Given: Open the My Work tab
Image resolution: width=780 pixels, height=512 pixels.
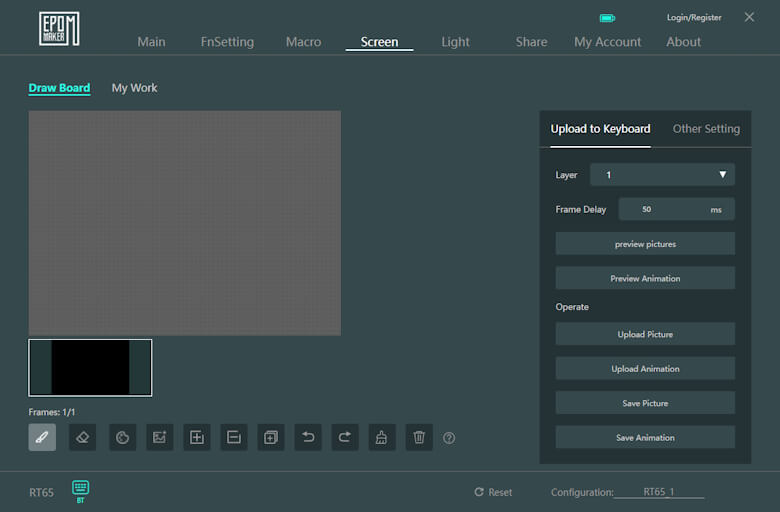Looking at the screenshot, I should [x=134, y=88].
